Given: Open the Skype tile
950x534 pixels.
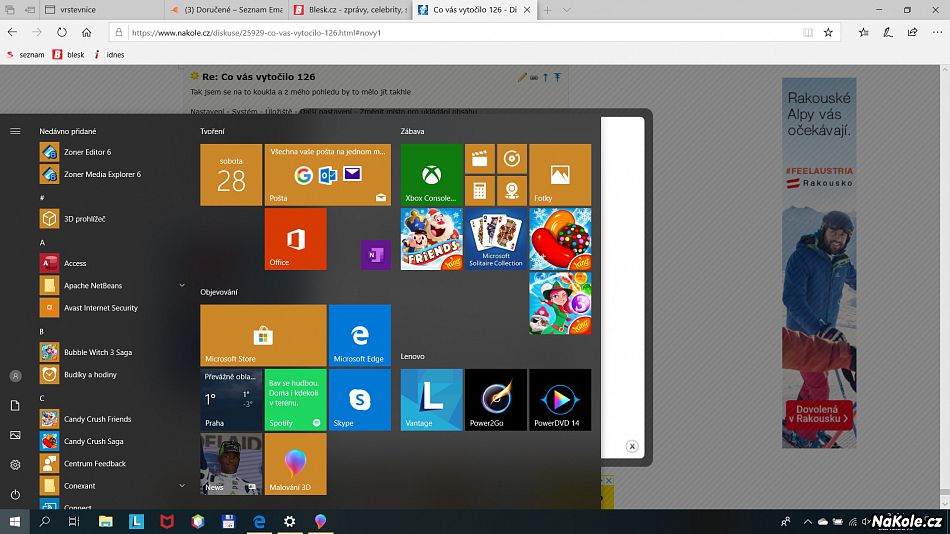Looking at the screenshot, I should pos(359,399).
